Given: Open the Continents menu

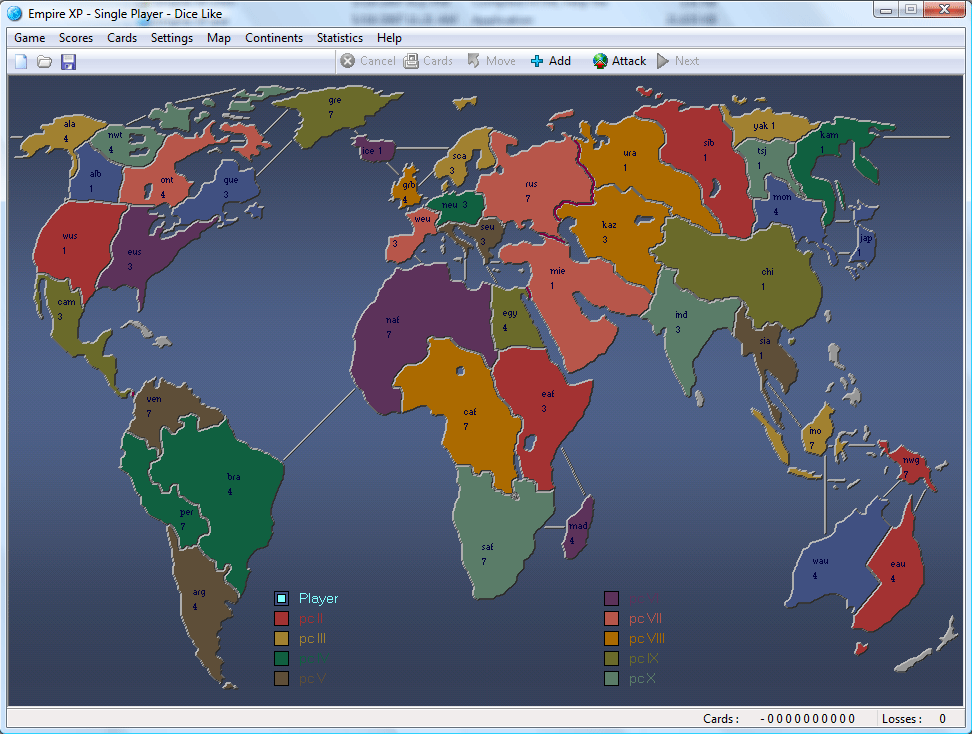Looking at the screenshot, I should click(273, 38).
